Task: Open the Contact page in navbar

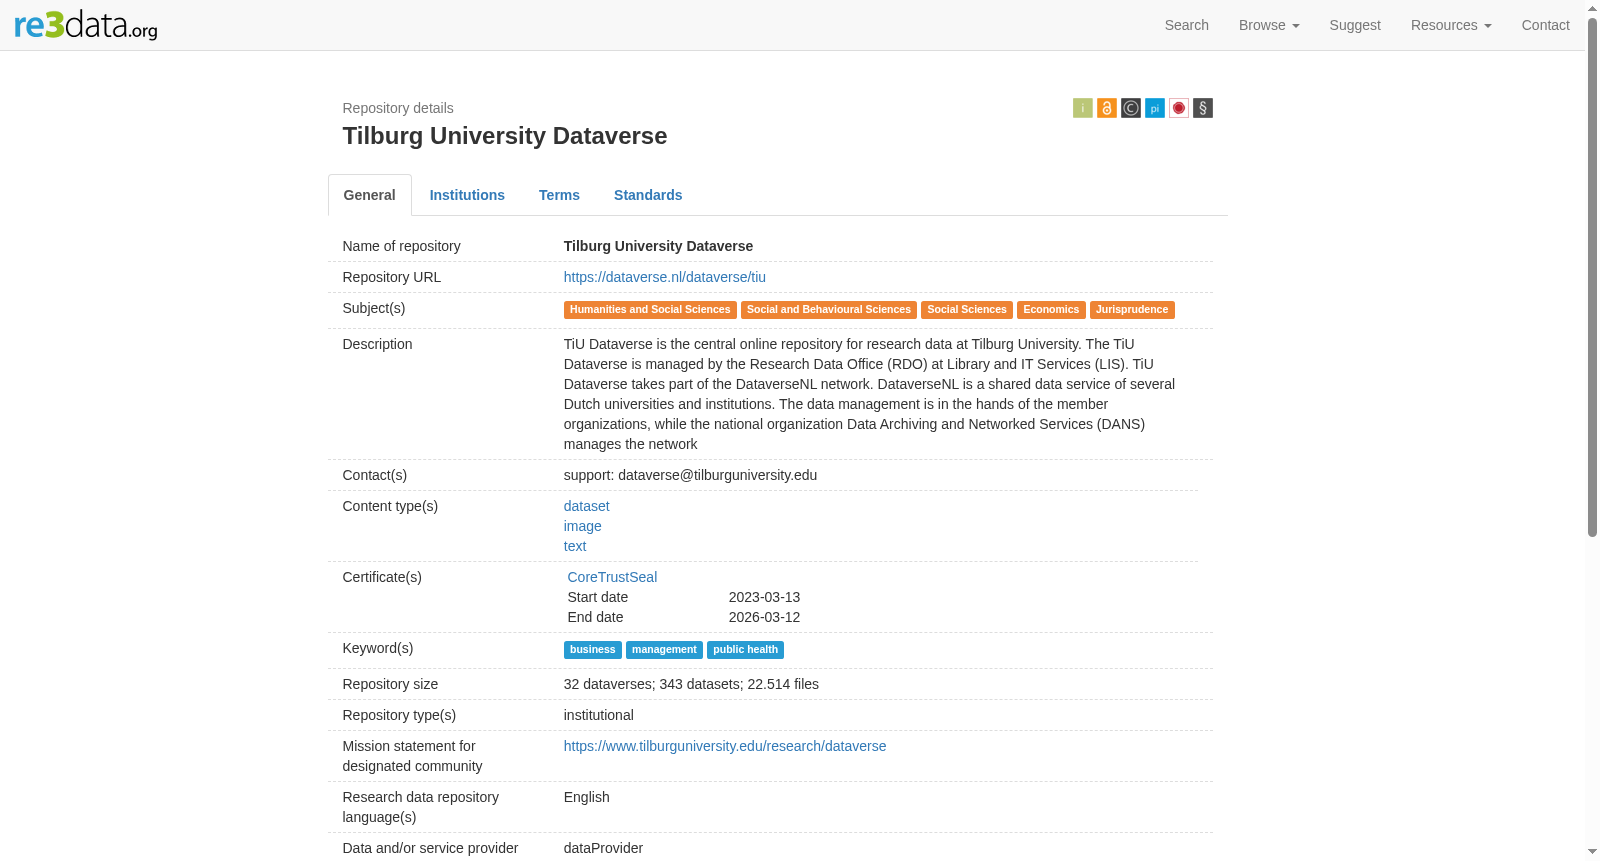Action: pos(1545,25)
